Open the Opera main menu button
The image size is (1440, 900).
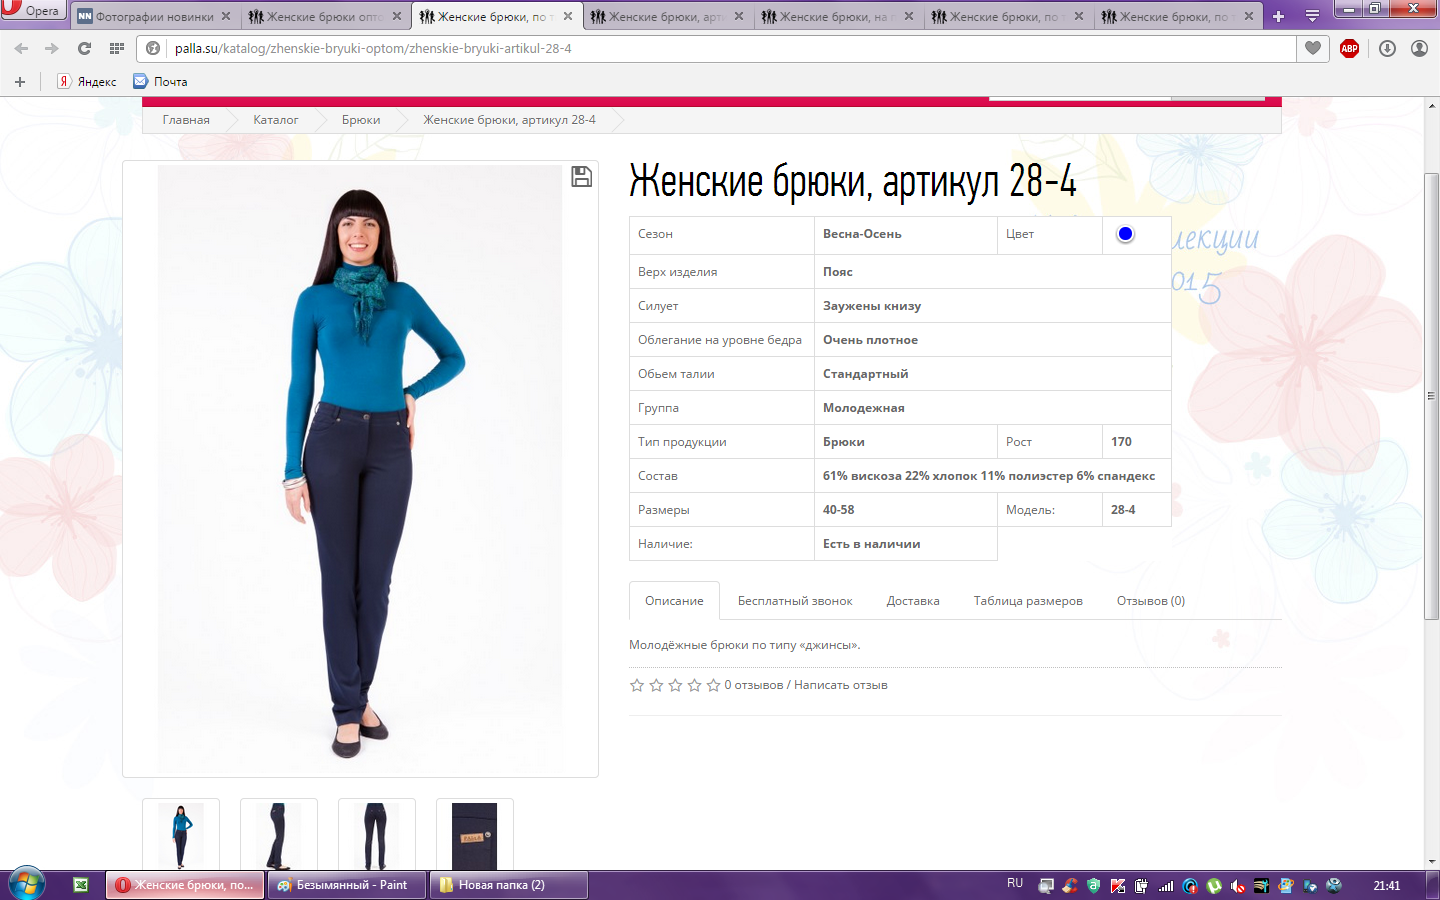coord(32,10)
